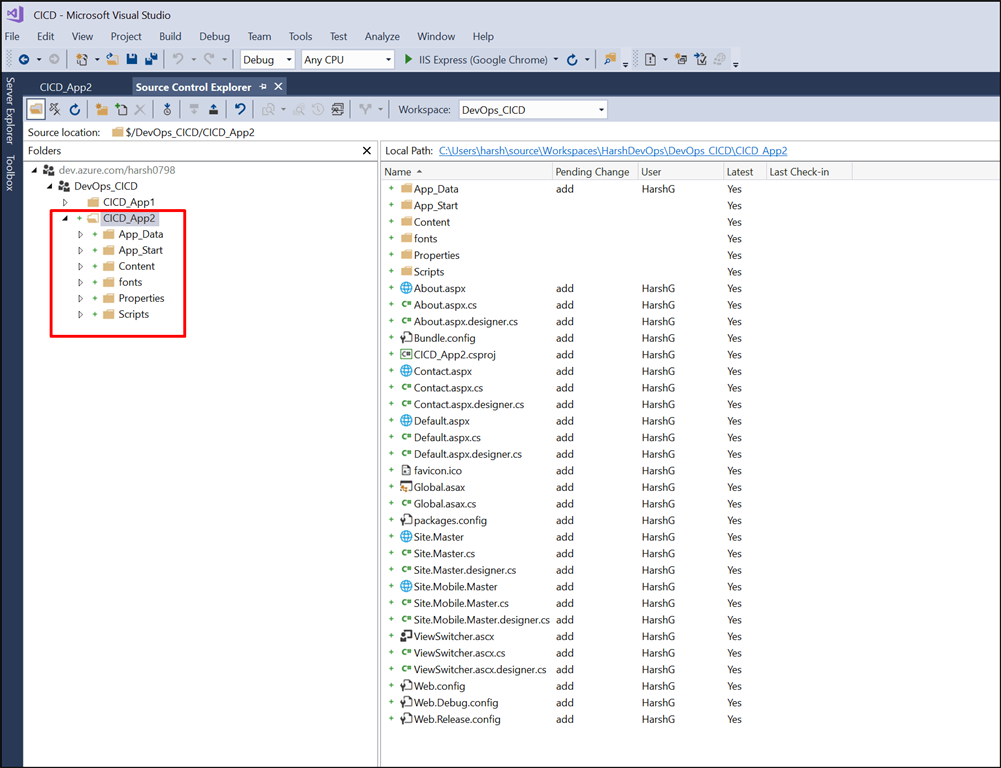Viewport: 1001px width, 768px height.
Task: Click the Add Items to Folder icon
Action: coord(121,109)
